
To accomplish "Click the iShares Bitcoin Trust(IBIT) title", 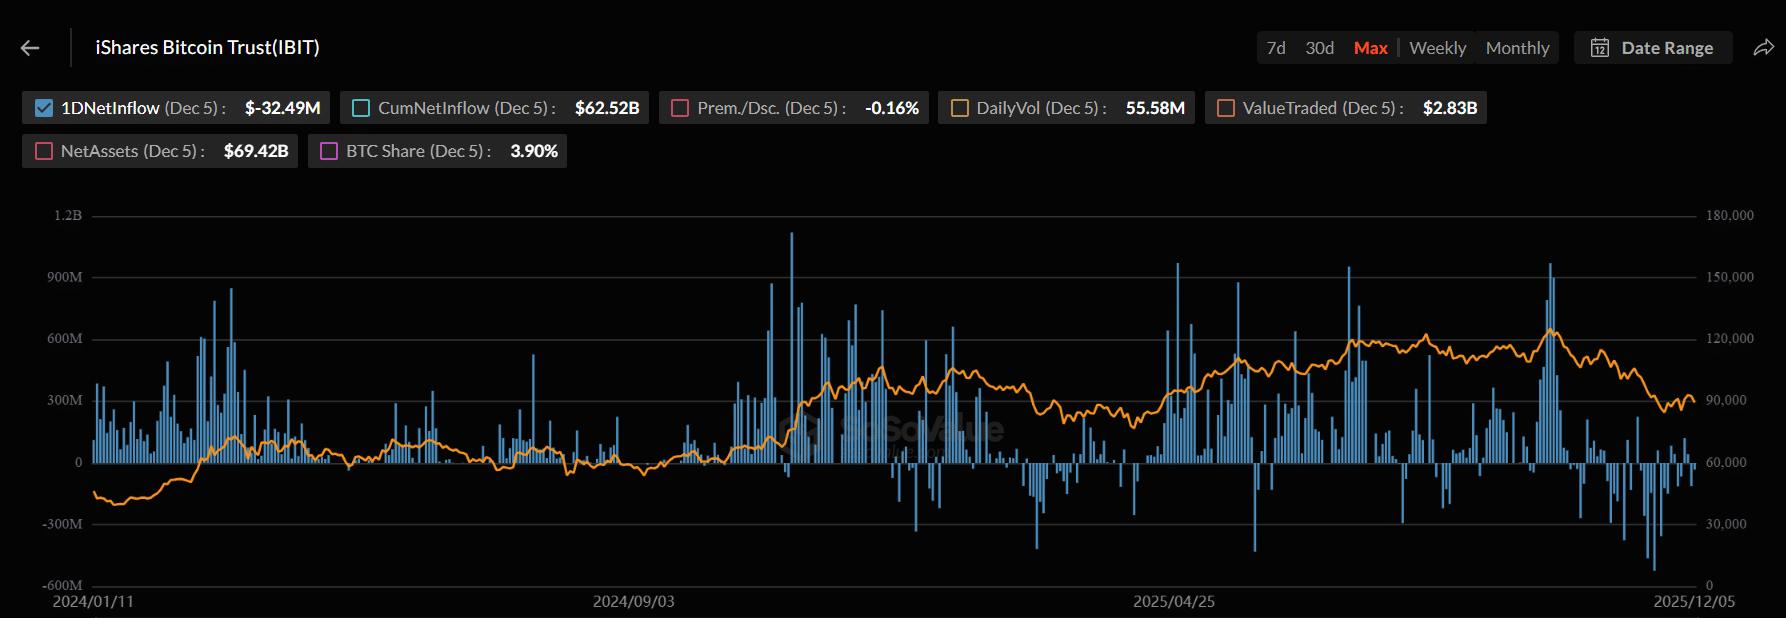I will point(207,48).
